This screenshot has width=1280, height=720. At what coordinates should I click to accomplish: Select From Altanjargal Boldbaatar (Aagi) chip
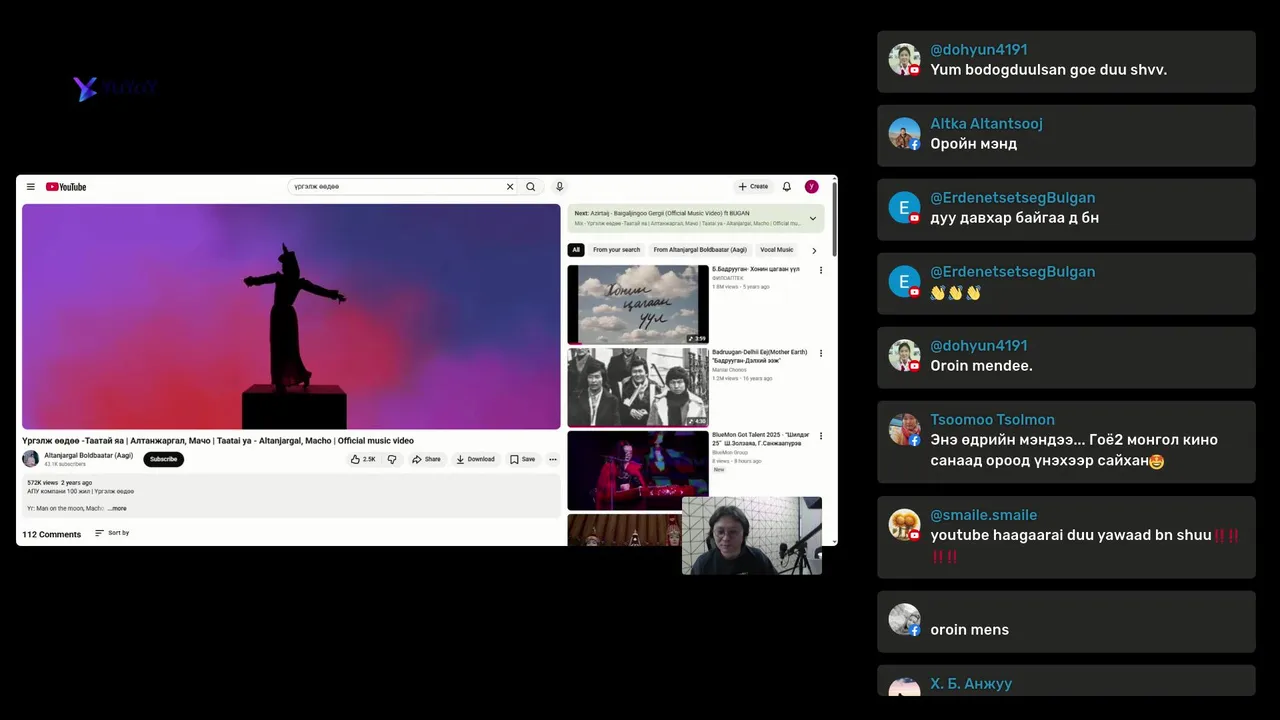(700, 250)
